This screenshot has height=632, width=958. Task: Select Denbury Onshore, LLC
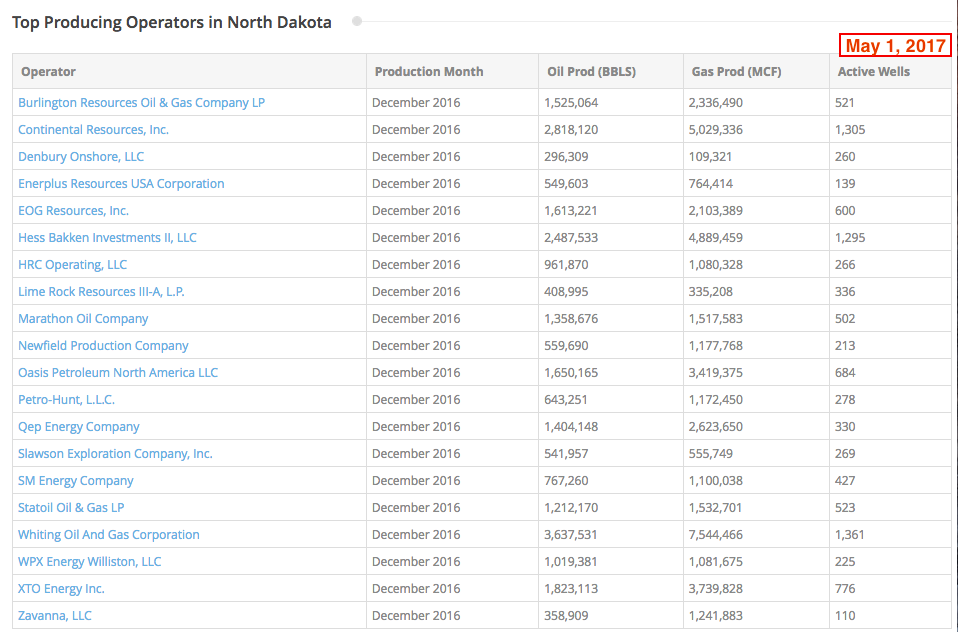[x=80, y=156]
